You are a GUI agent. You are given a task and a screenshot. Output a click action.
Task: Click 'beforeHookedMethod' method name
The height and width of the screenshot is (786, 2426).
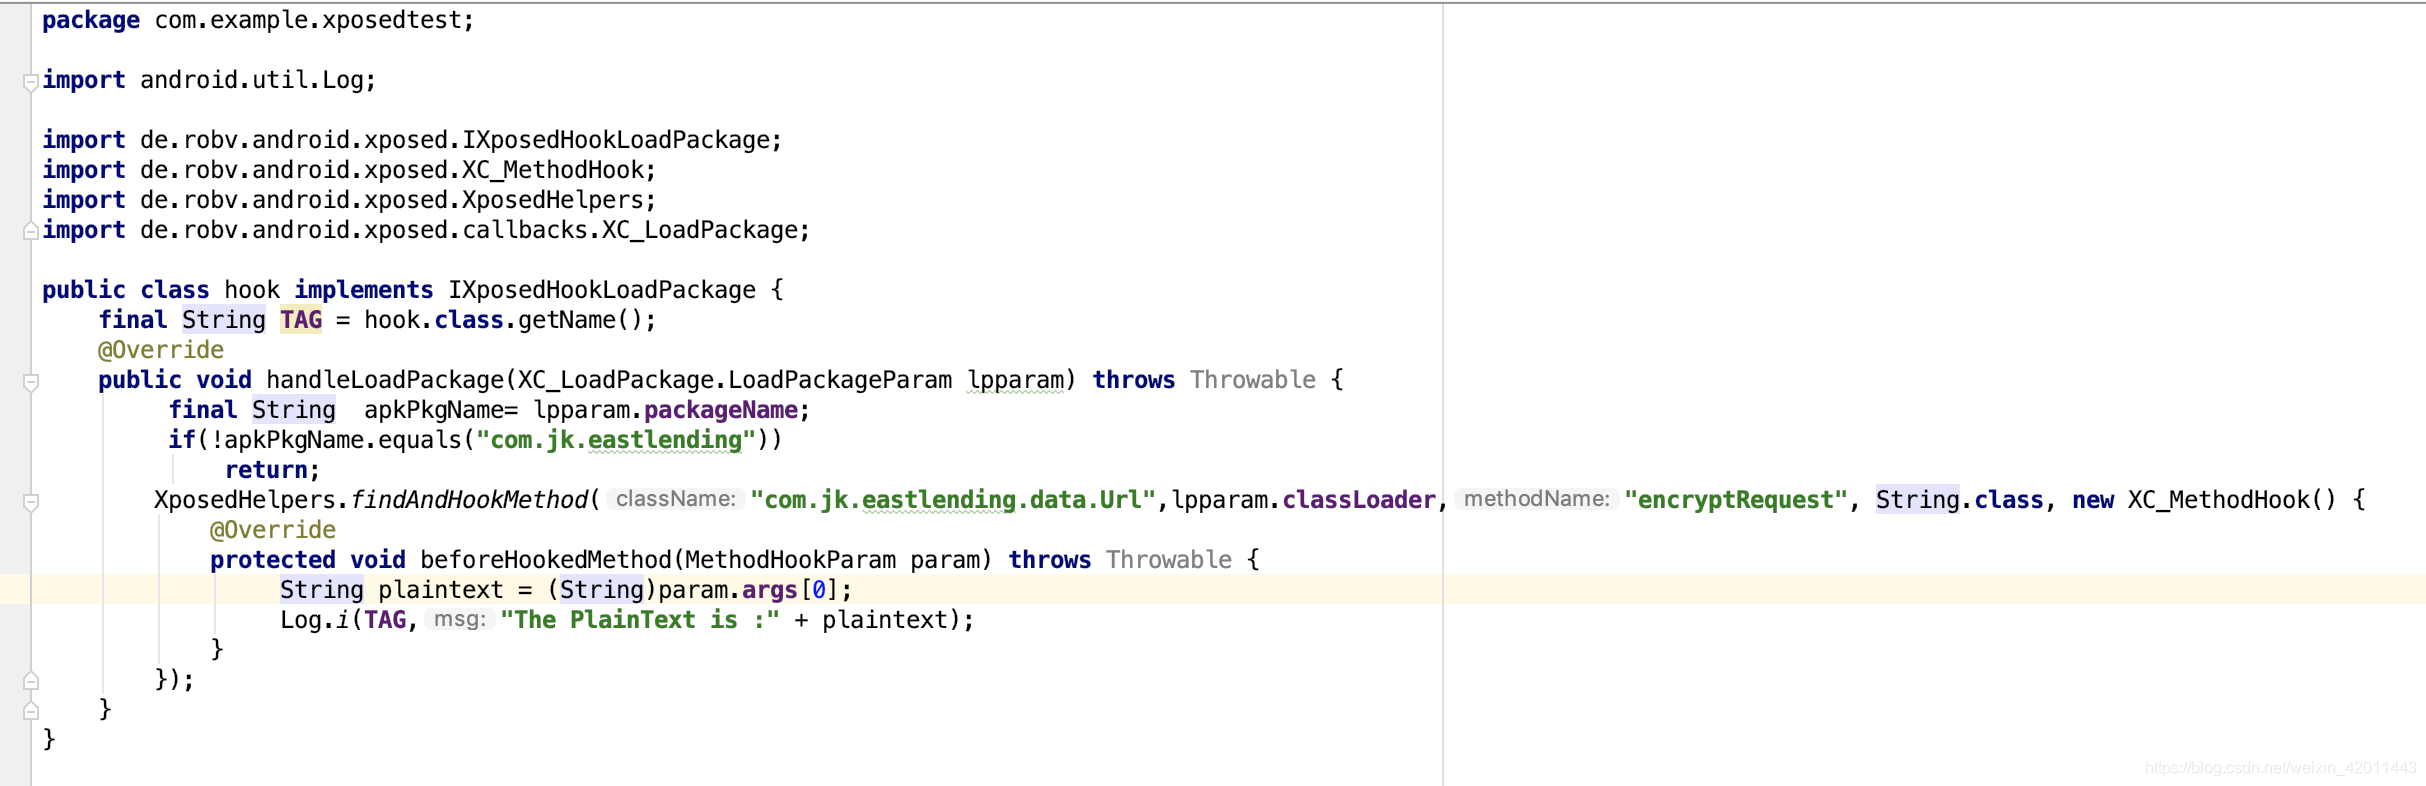pos(546,560)
